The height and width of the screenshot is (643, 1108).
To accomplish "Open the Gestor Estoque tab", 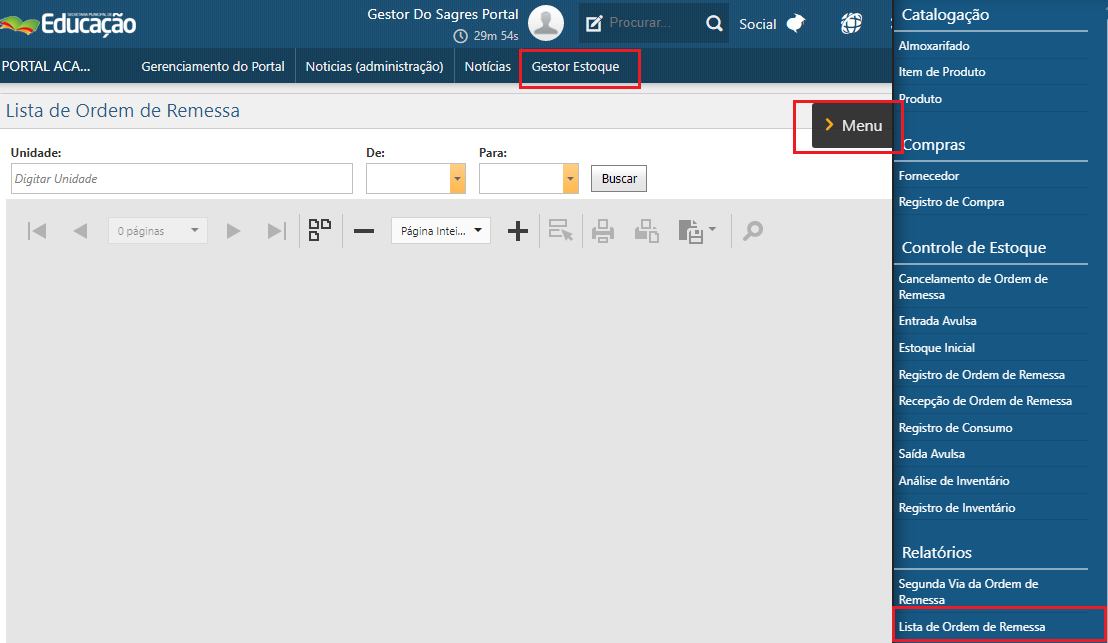I will point(575,67).
